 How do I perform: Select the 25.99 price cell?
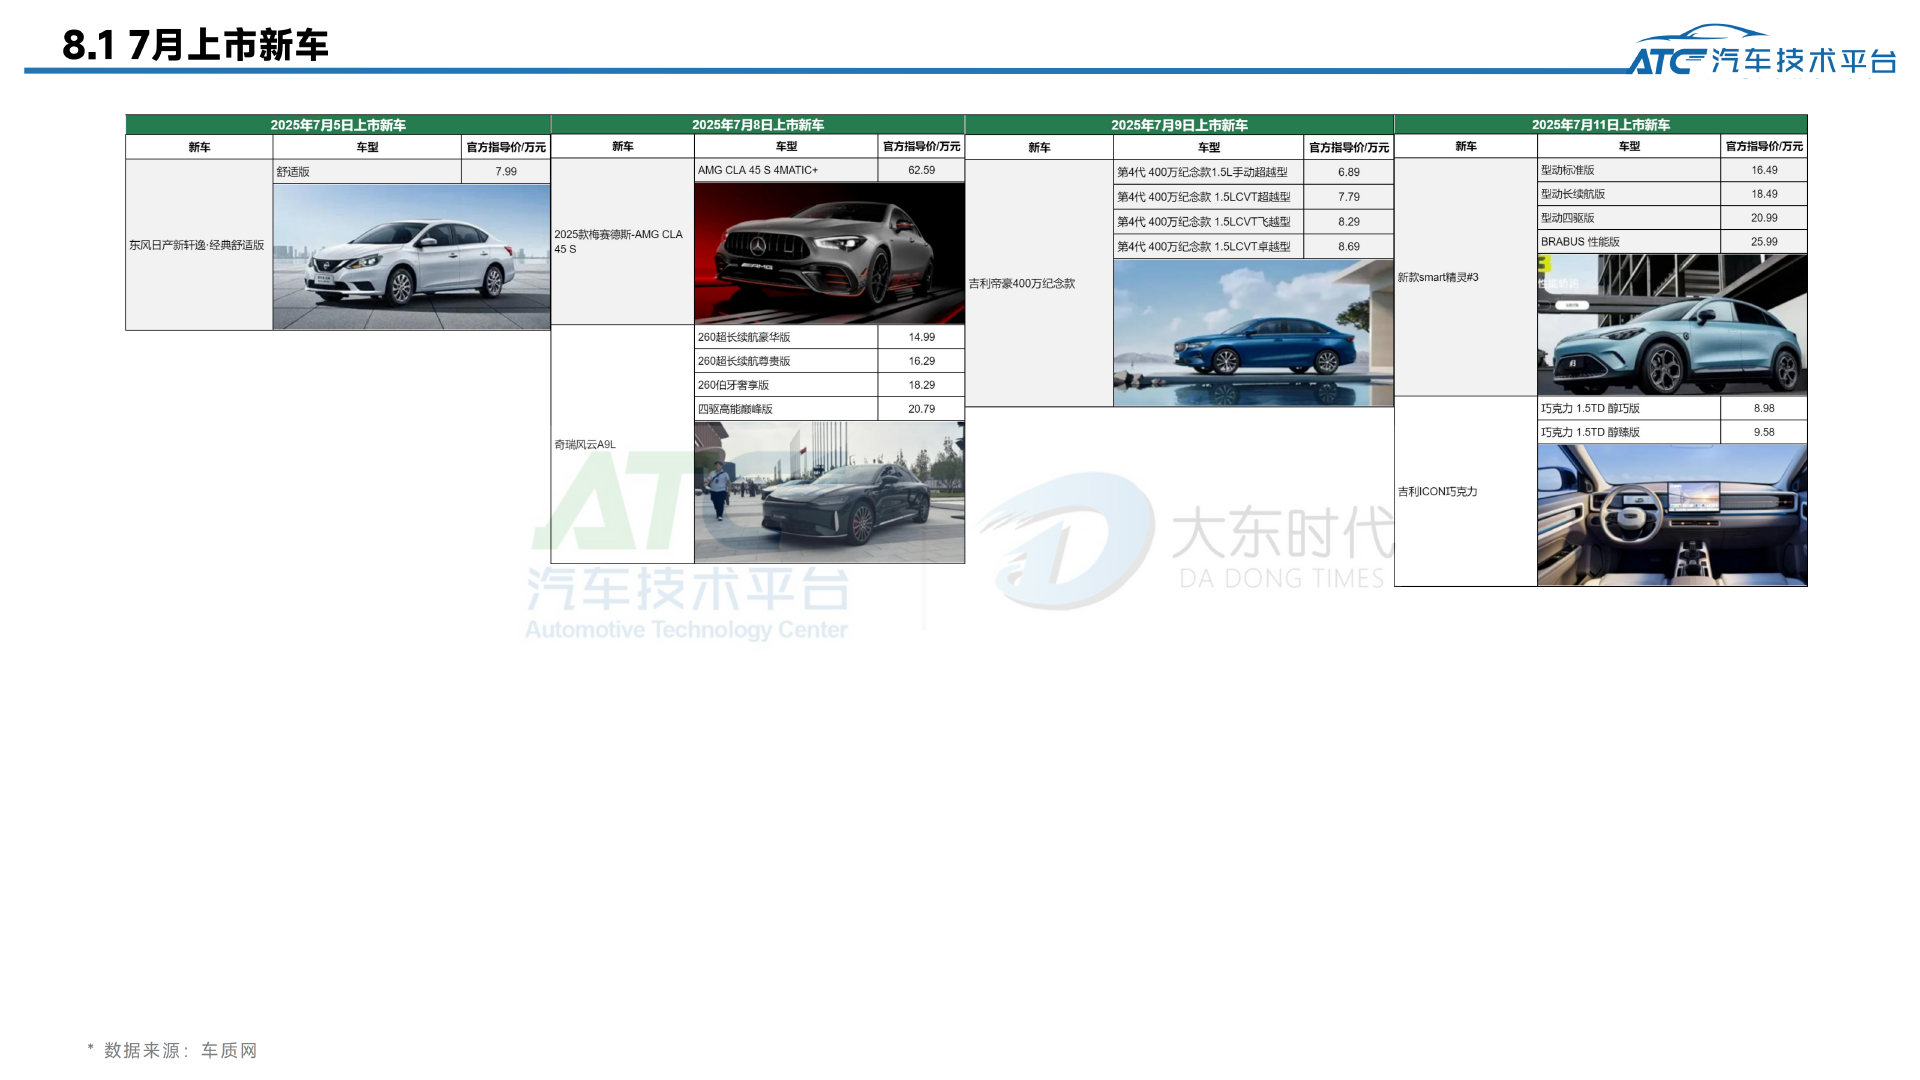pyautogui.click(x=1764, y=242)
